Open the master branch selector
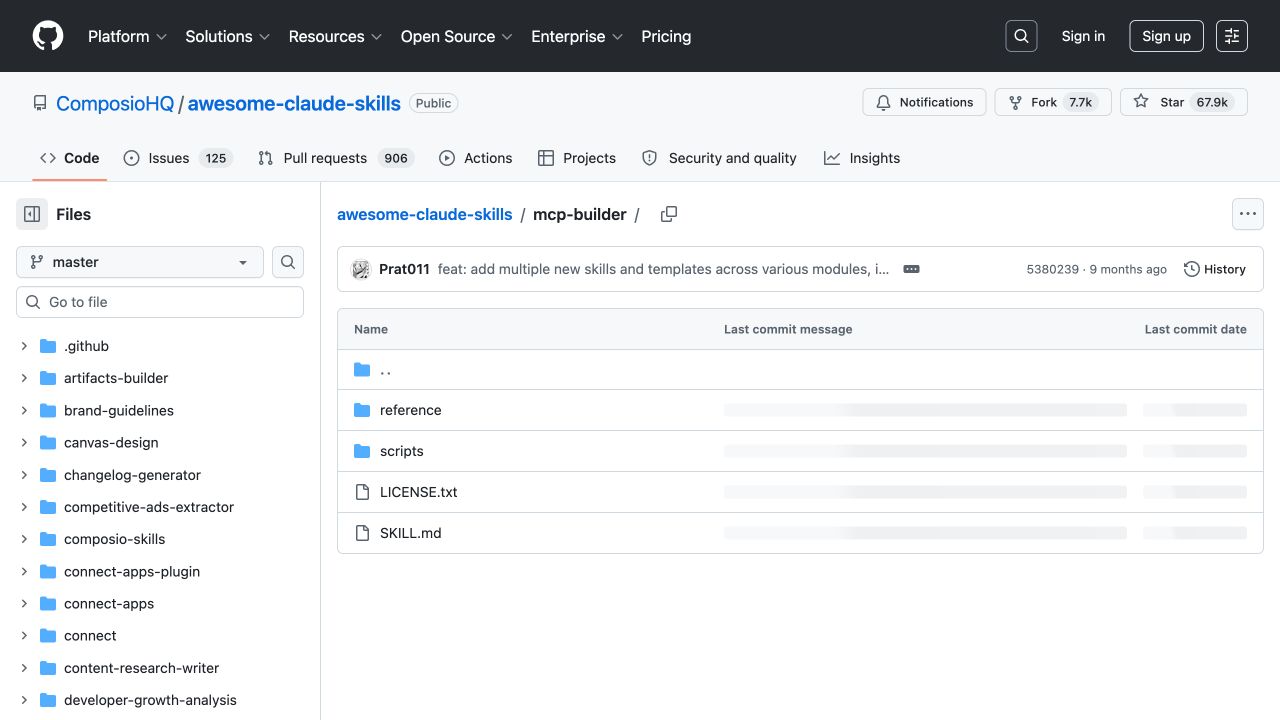 140,262
